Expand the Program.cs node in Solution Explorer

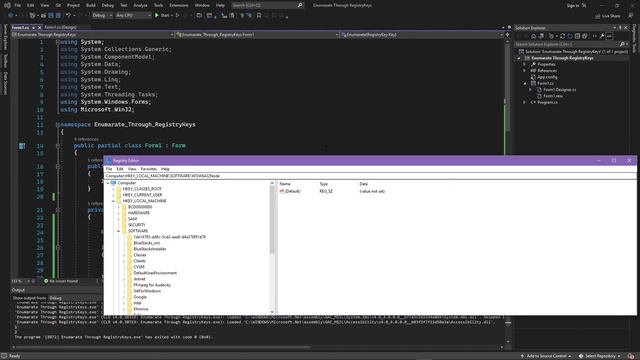point(524,102)
